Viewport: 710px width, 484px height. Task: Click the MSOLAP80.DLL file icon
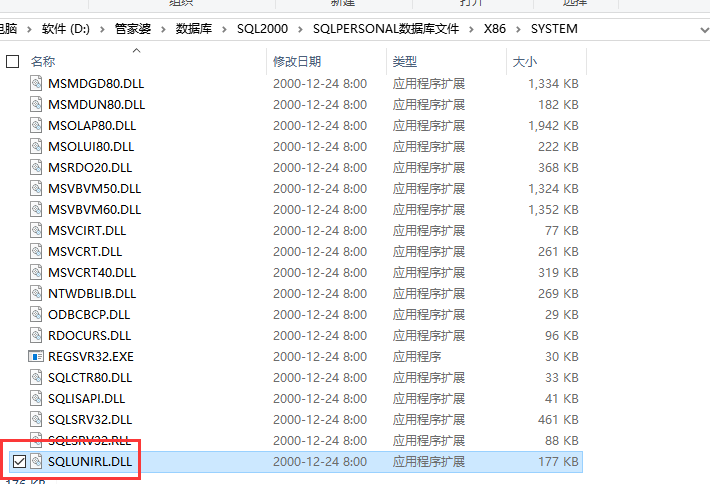click(x=36, y=125)
